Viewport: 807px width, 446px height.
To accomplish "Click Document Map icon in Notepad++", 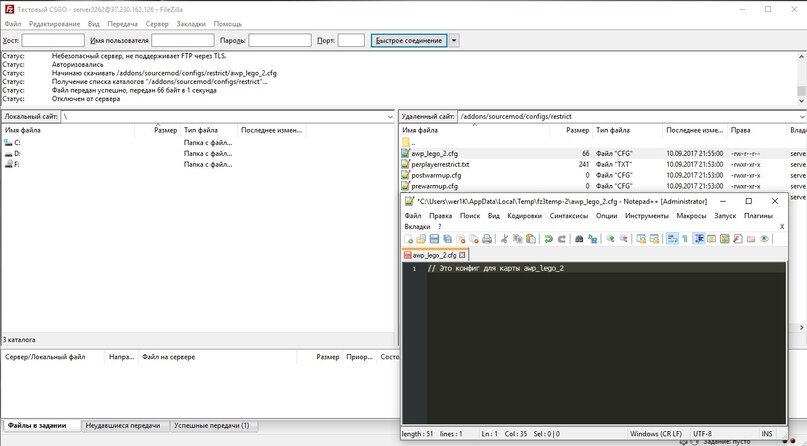I will point(725,239).
